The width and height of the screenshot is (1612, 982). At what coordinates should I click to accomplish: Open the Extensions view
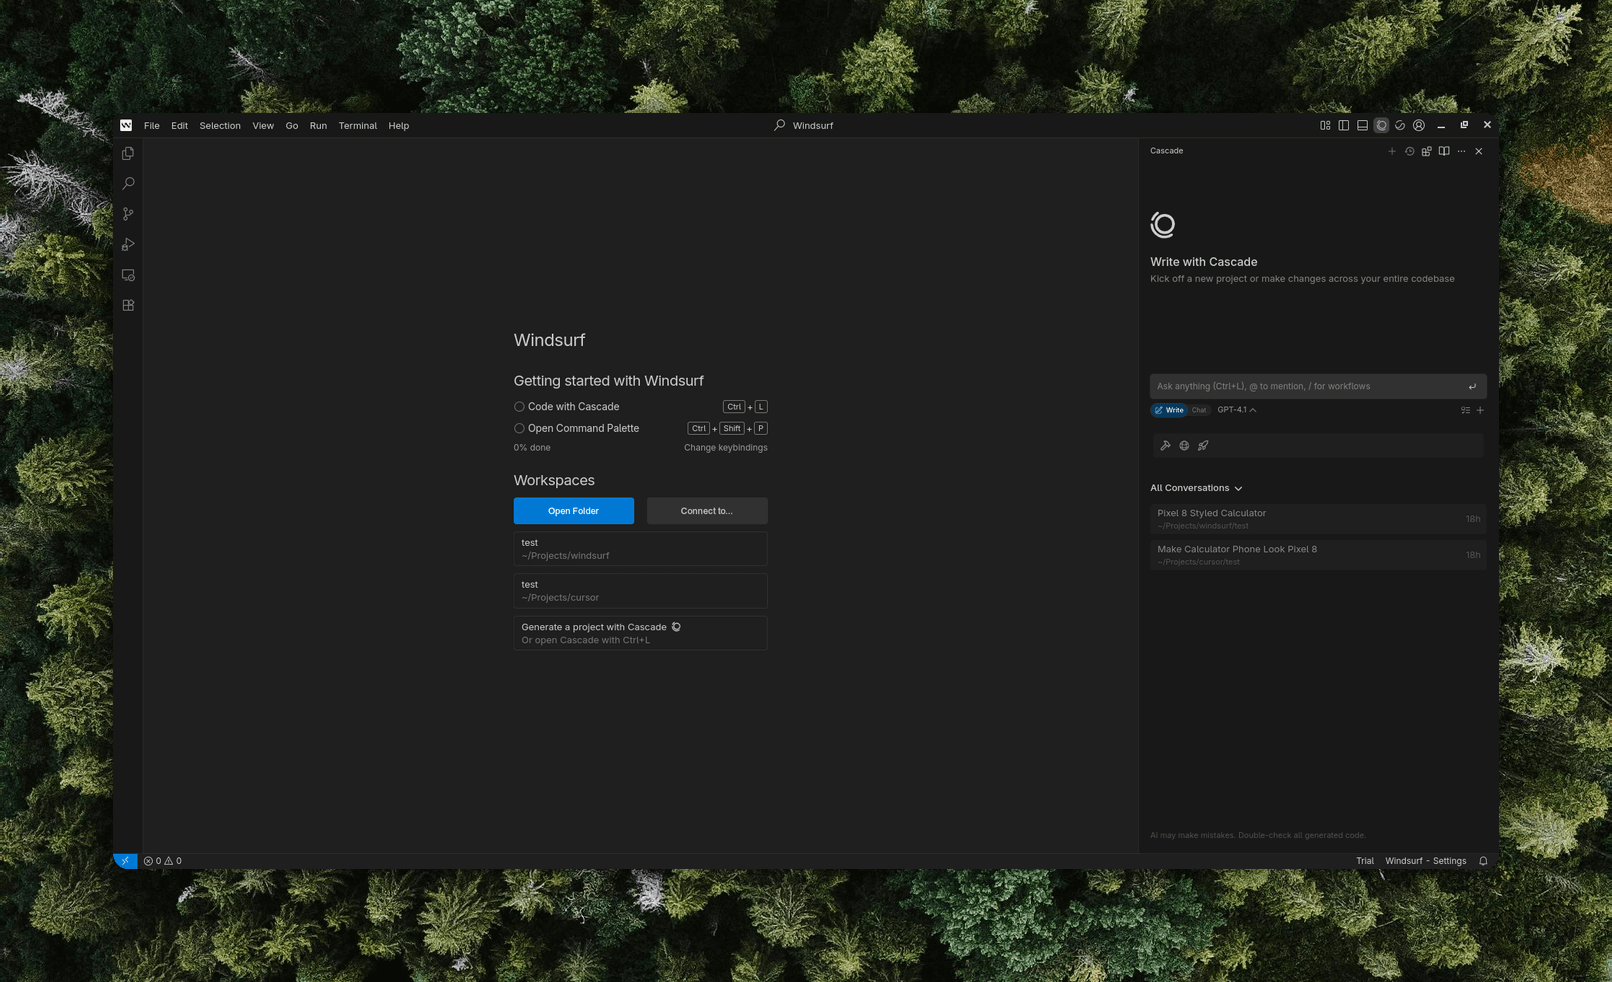[128, 305]
